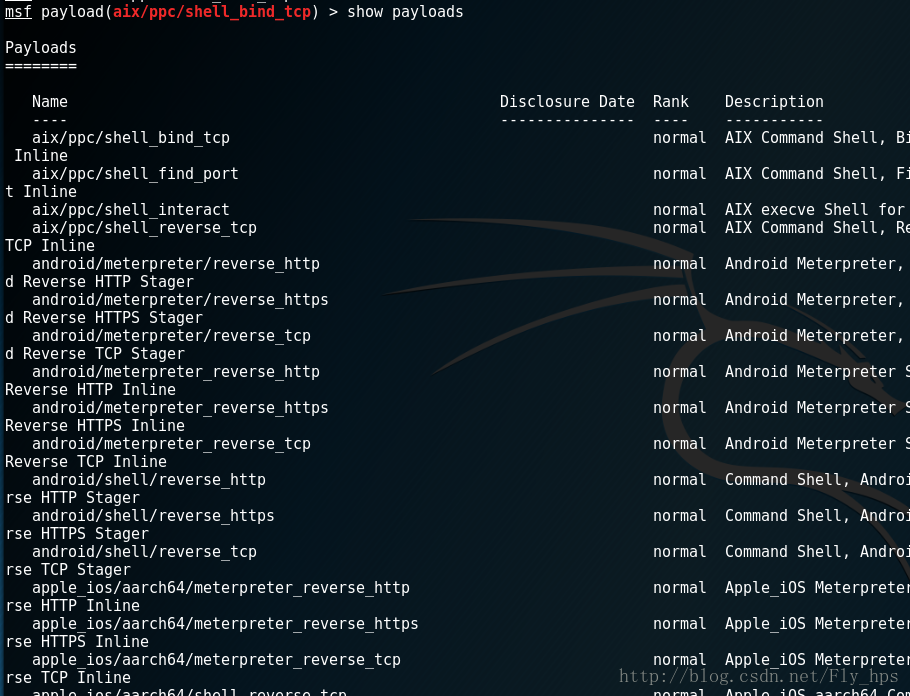The height and width of the screenshot is (696, 910).
Task: Click the wrapped 'd Reverse HTTP Stager' line
Action: pos(99,282)
